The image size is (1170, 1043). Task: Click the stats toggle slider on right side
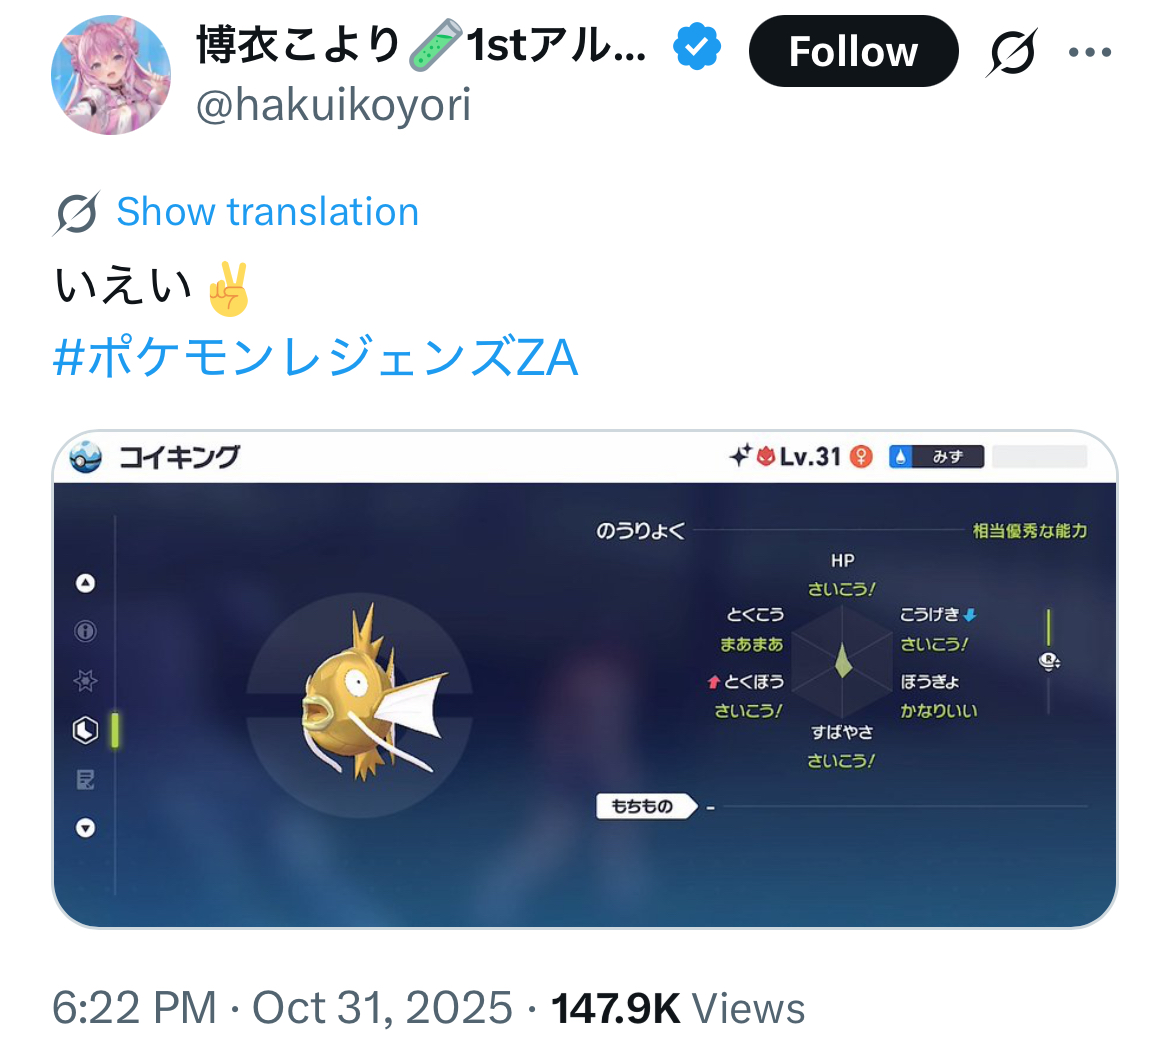tap(1049, 661)
